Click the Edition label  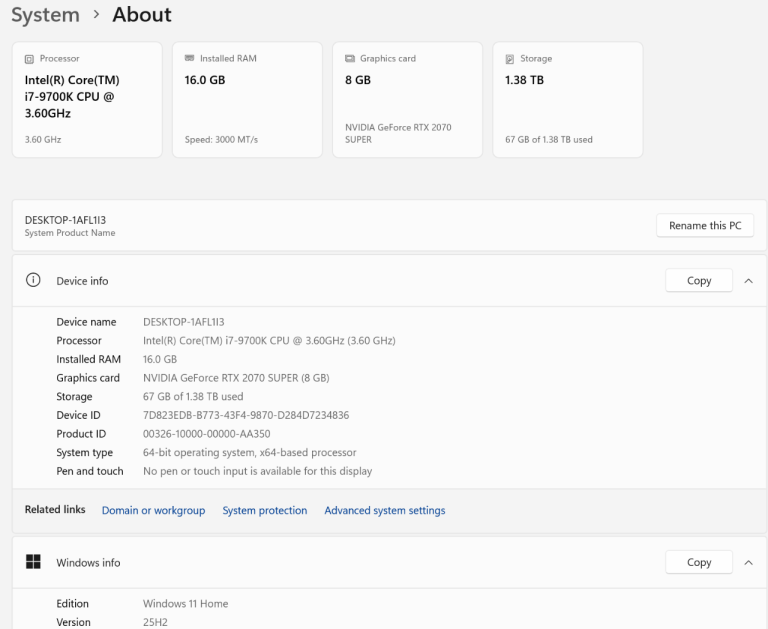tap(72, 604)
